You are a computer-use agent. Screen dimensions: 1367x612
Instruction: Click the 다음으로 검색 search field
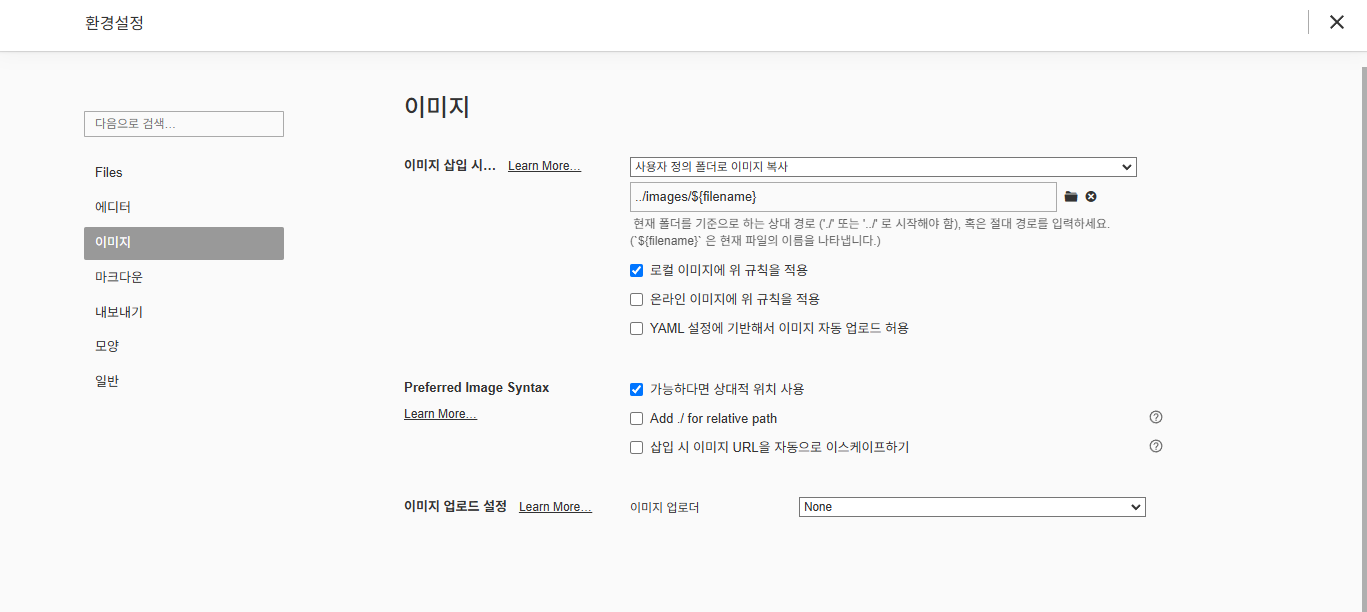pos(184,124)
